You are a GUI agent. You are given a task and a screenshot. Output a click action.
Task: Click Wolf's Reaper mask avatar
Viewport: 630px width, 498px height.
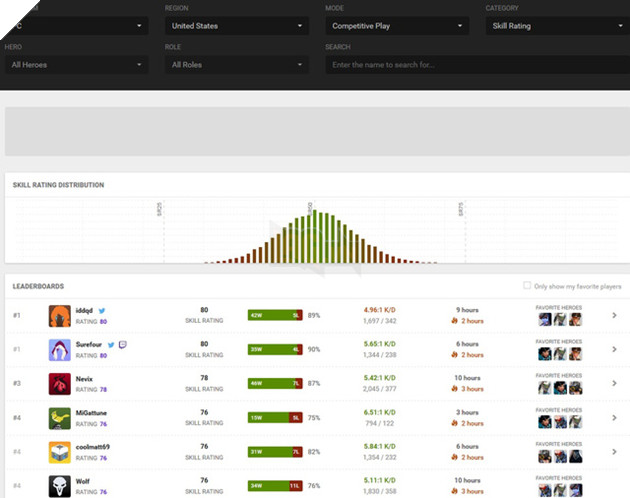point(60,485)
